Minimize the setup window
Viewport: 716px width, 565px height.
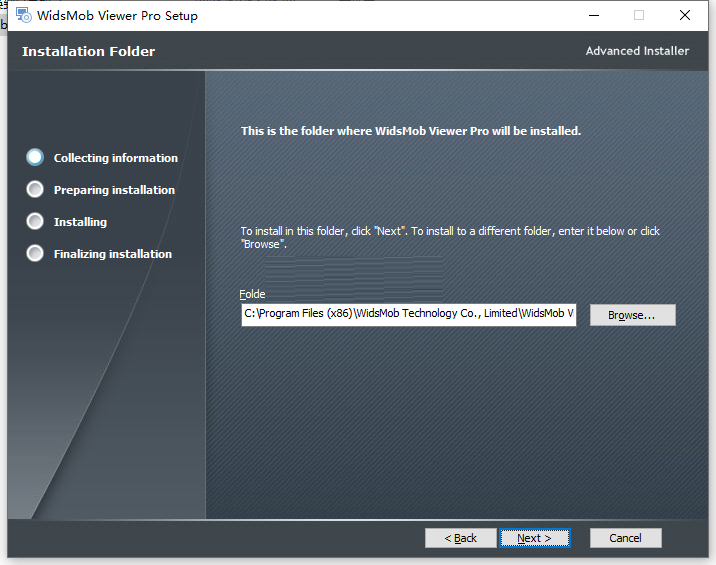pyautogui.click(x=594, y=16)
